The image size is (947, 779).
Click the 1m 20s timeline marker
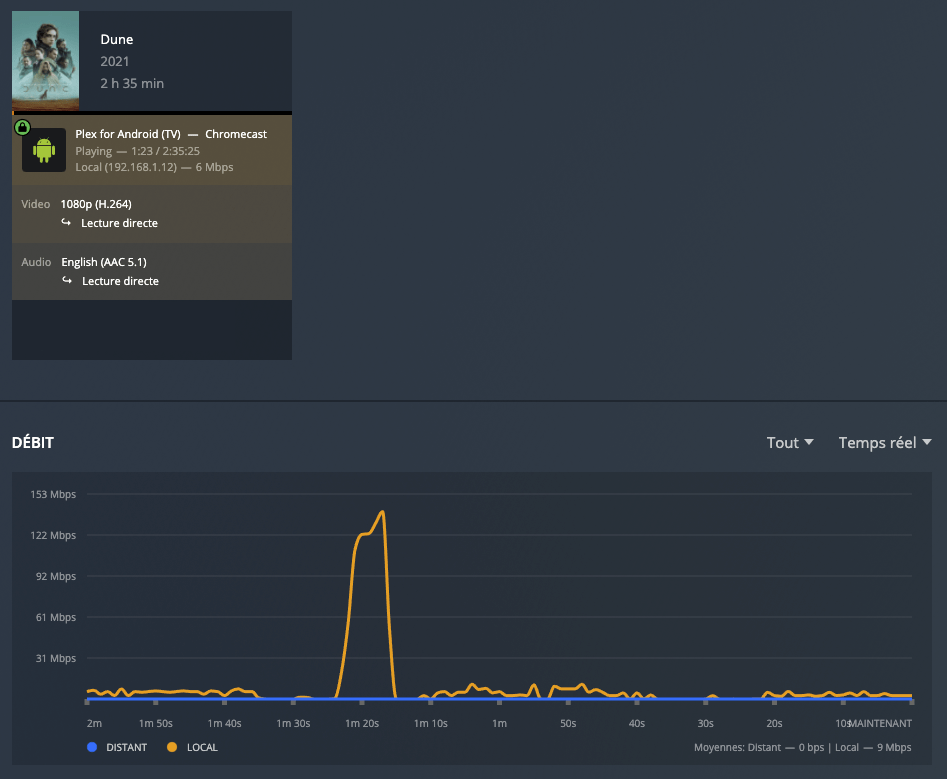tap(361, 723)
